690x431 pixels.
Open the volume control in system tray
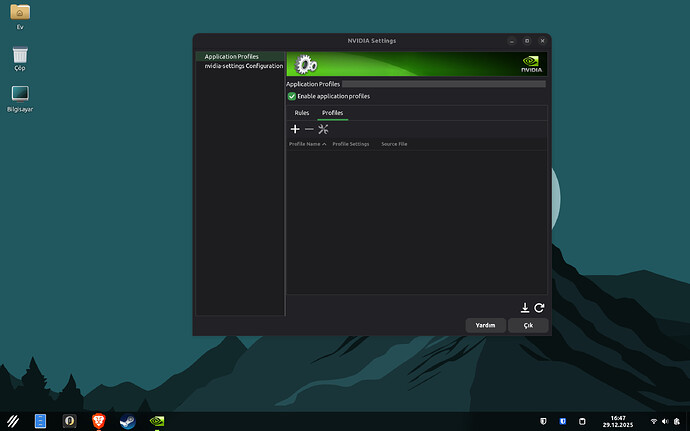click(665, 421)
